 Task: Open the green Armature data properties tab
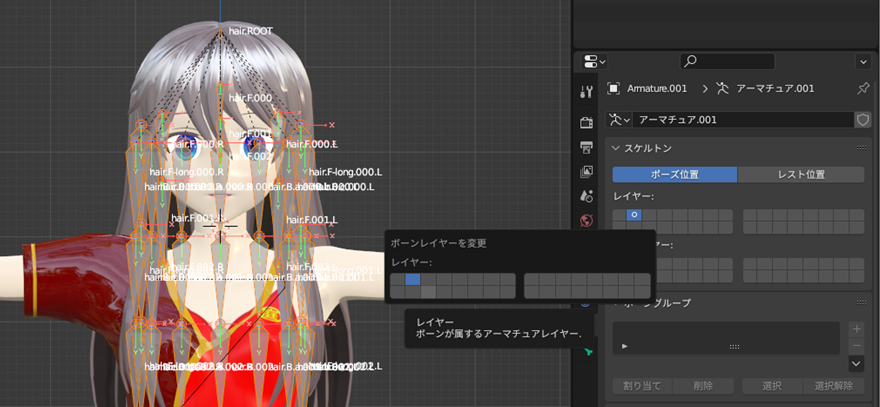tap(588, 352)
